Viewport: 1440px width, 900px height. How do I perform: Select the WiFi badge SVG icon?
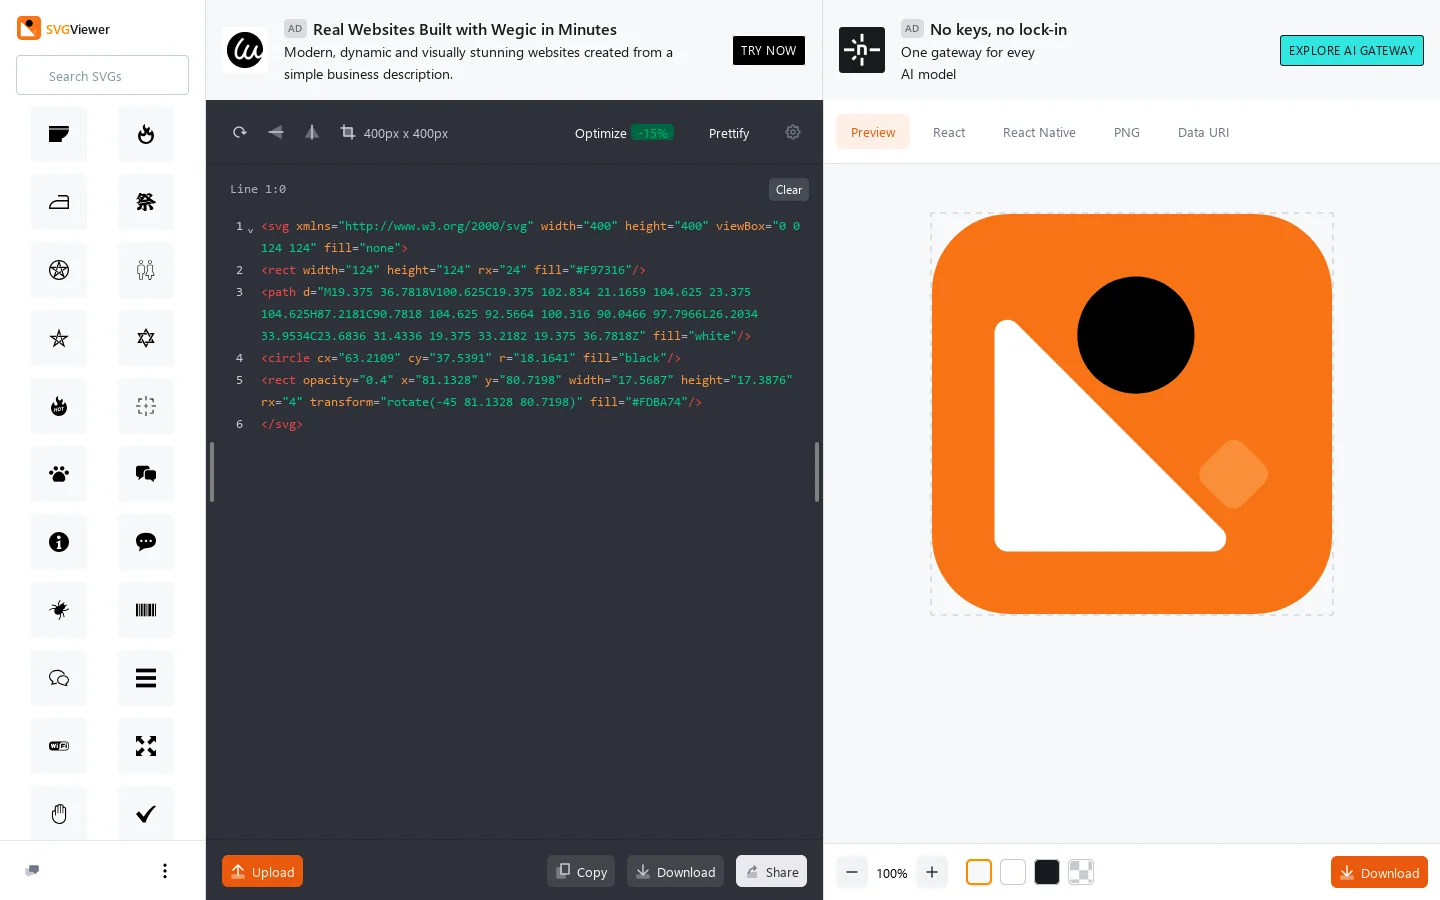(59, 746)
